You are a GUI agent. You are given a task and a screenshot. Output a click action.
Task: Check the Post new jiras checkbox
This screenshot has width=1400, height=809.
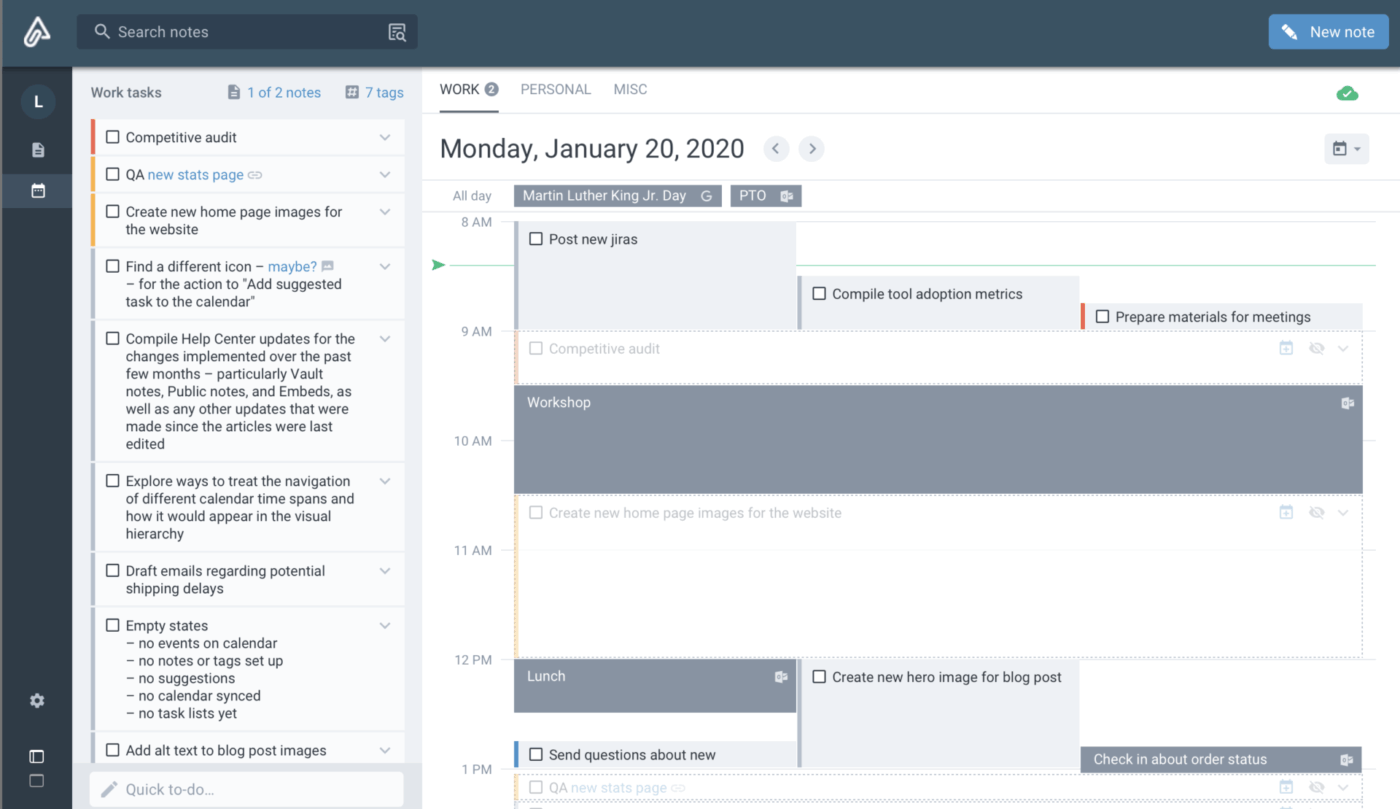536,239
